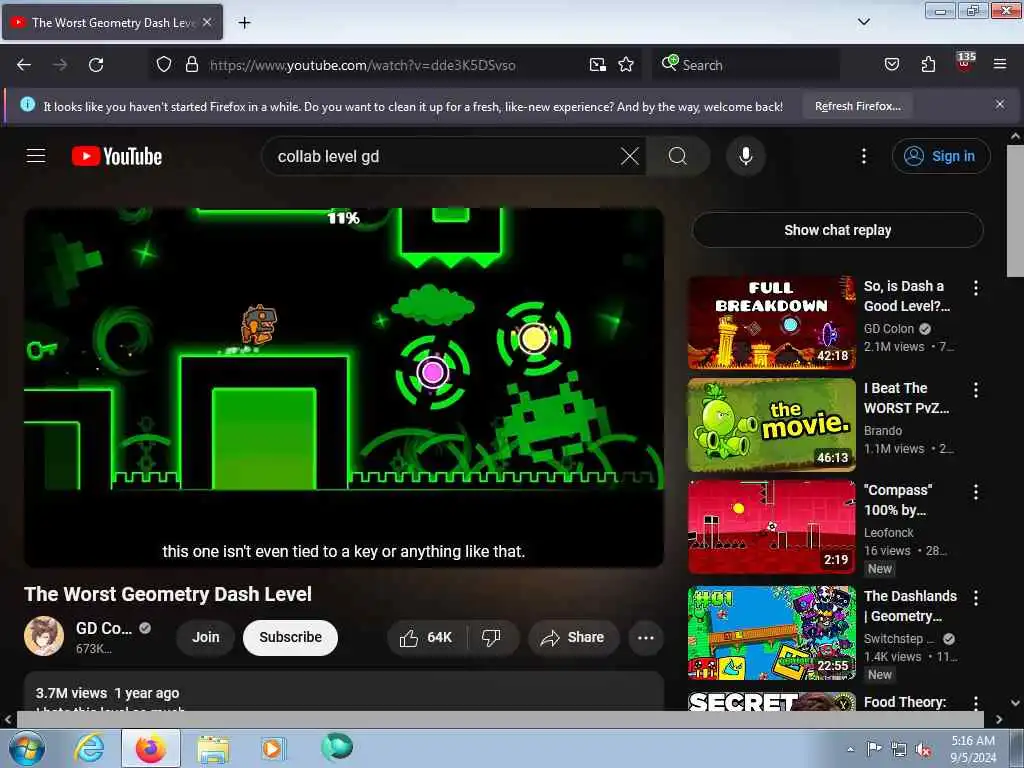This screenshot has width=1024, height=768.
Task: Click the Firefox Search box
Action: pos(745,65)
